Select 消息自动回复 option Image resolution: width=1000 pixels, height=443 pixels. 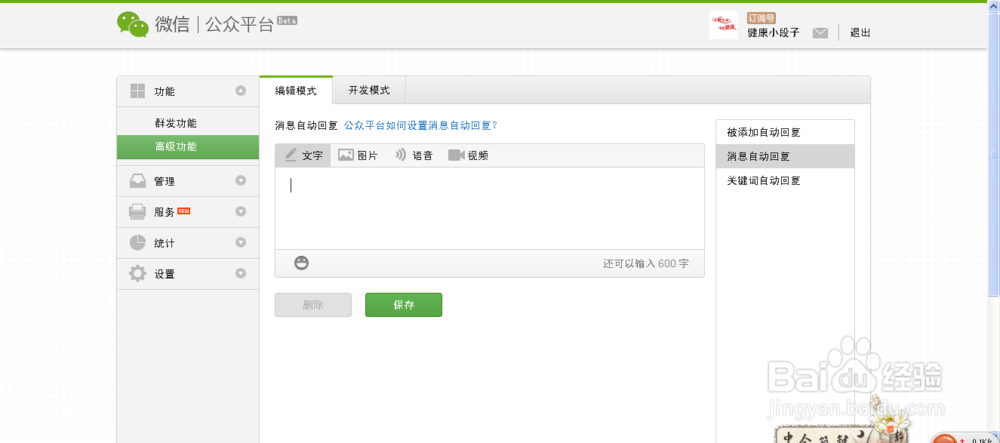pyautogui.click(x=785, y=156)
